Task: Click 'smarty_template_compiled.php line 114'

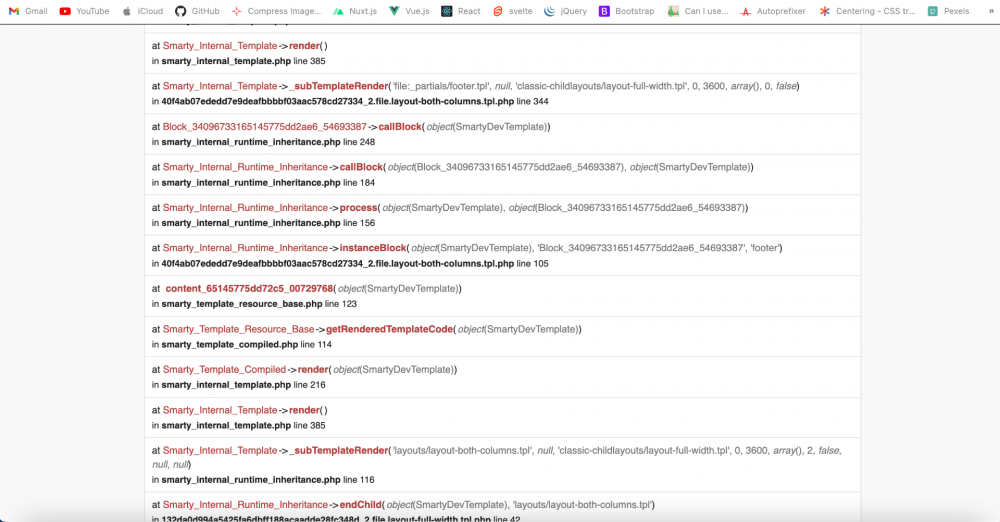Action: point(246,345)
